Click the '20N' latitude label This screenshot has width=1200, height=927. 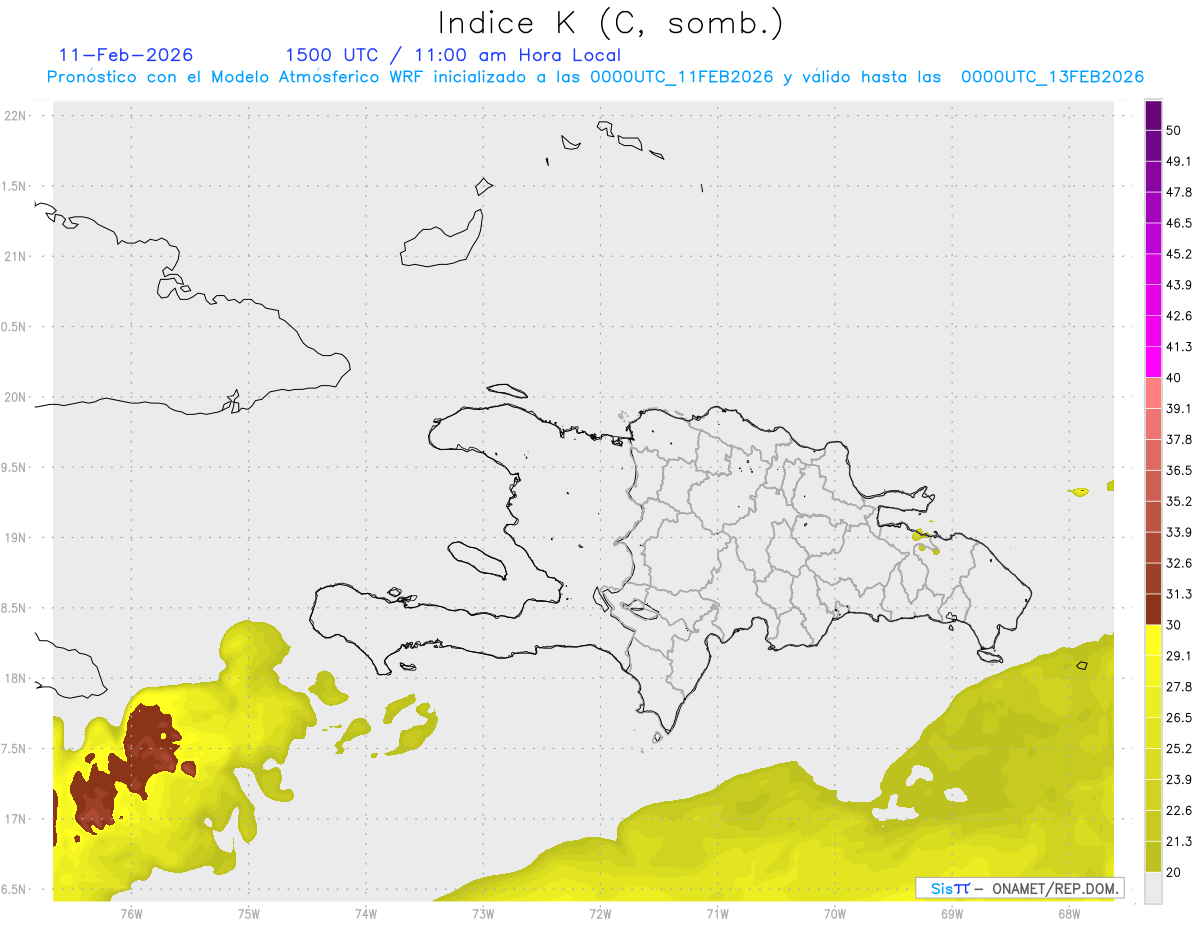click(16, 397)
